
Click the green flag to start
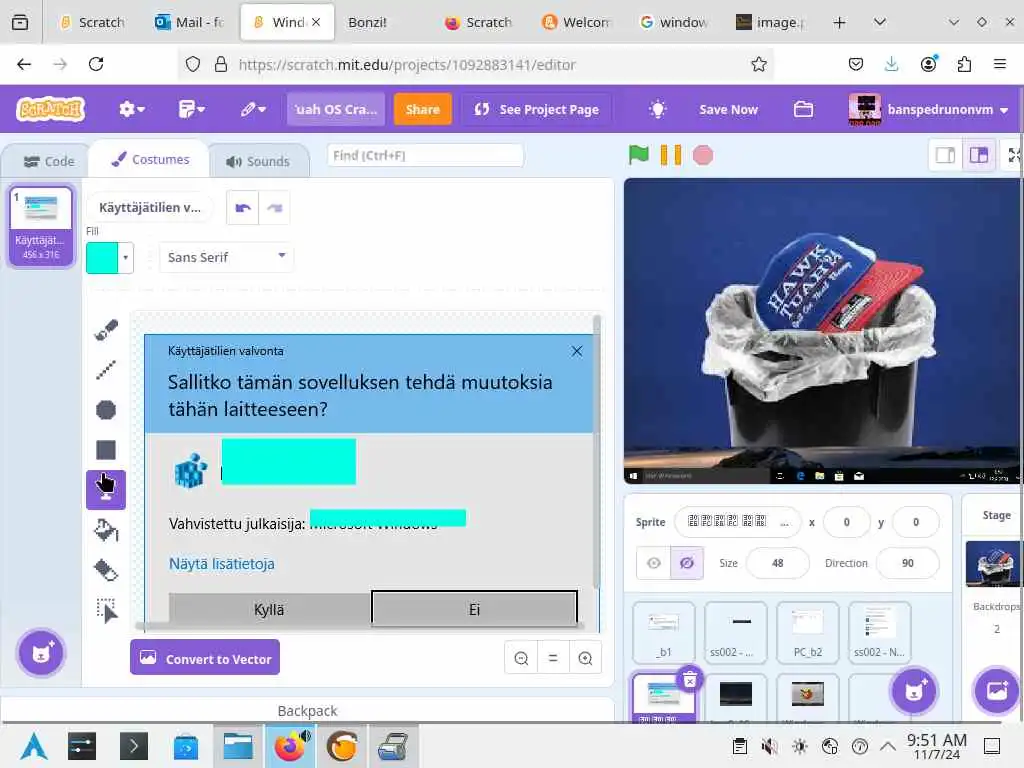coord(638,155)
